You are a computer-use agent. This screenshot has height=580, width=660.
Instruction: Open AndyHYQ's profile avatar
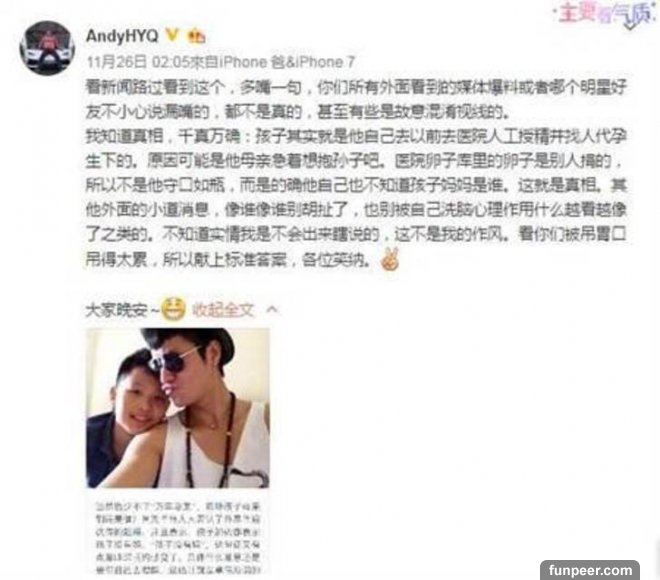(47, 48)
